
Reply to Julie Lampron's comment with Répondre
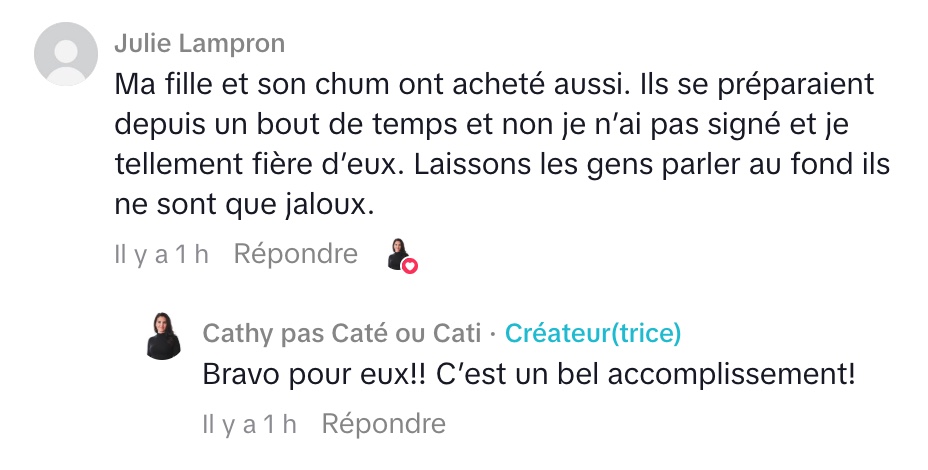295,254
